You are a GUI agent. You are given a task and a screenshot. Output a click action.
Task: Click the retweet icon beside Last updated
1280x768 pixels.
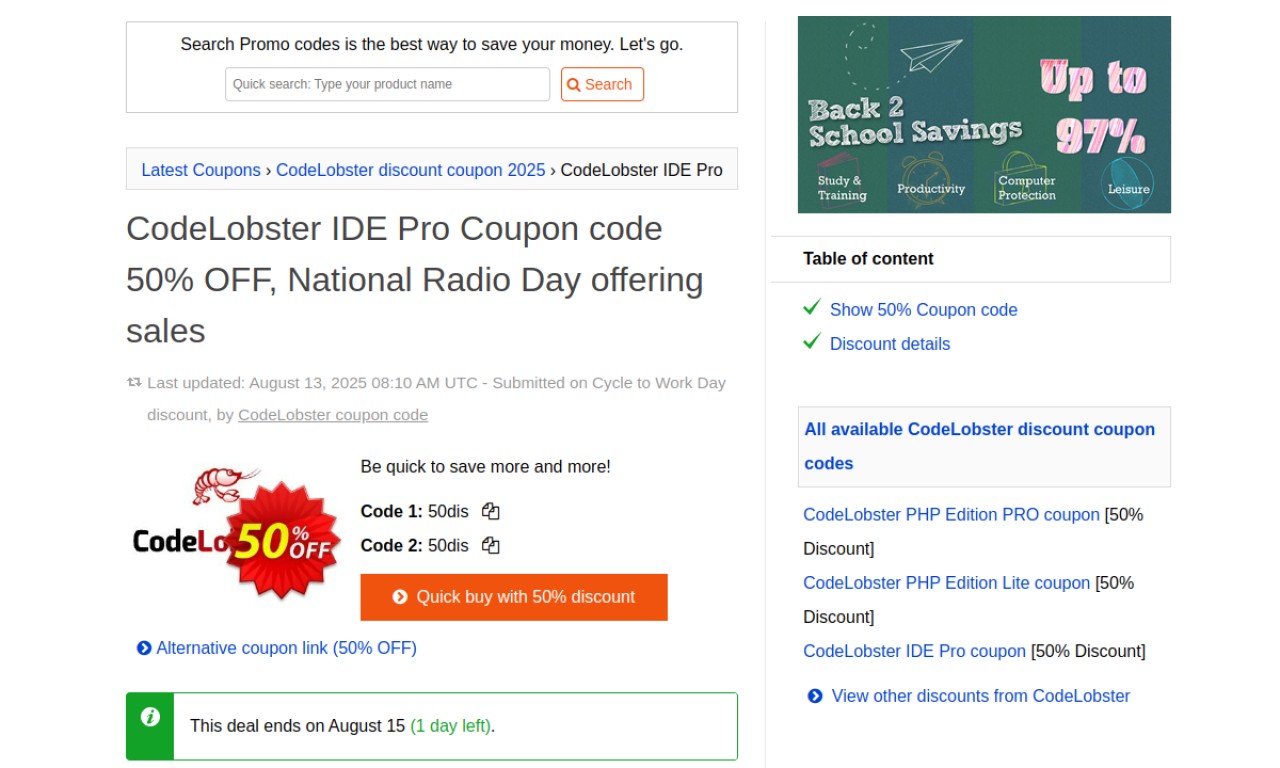coord(134,382)
